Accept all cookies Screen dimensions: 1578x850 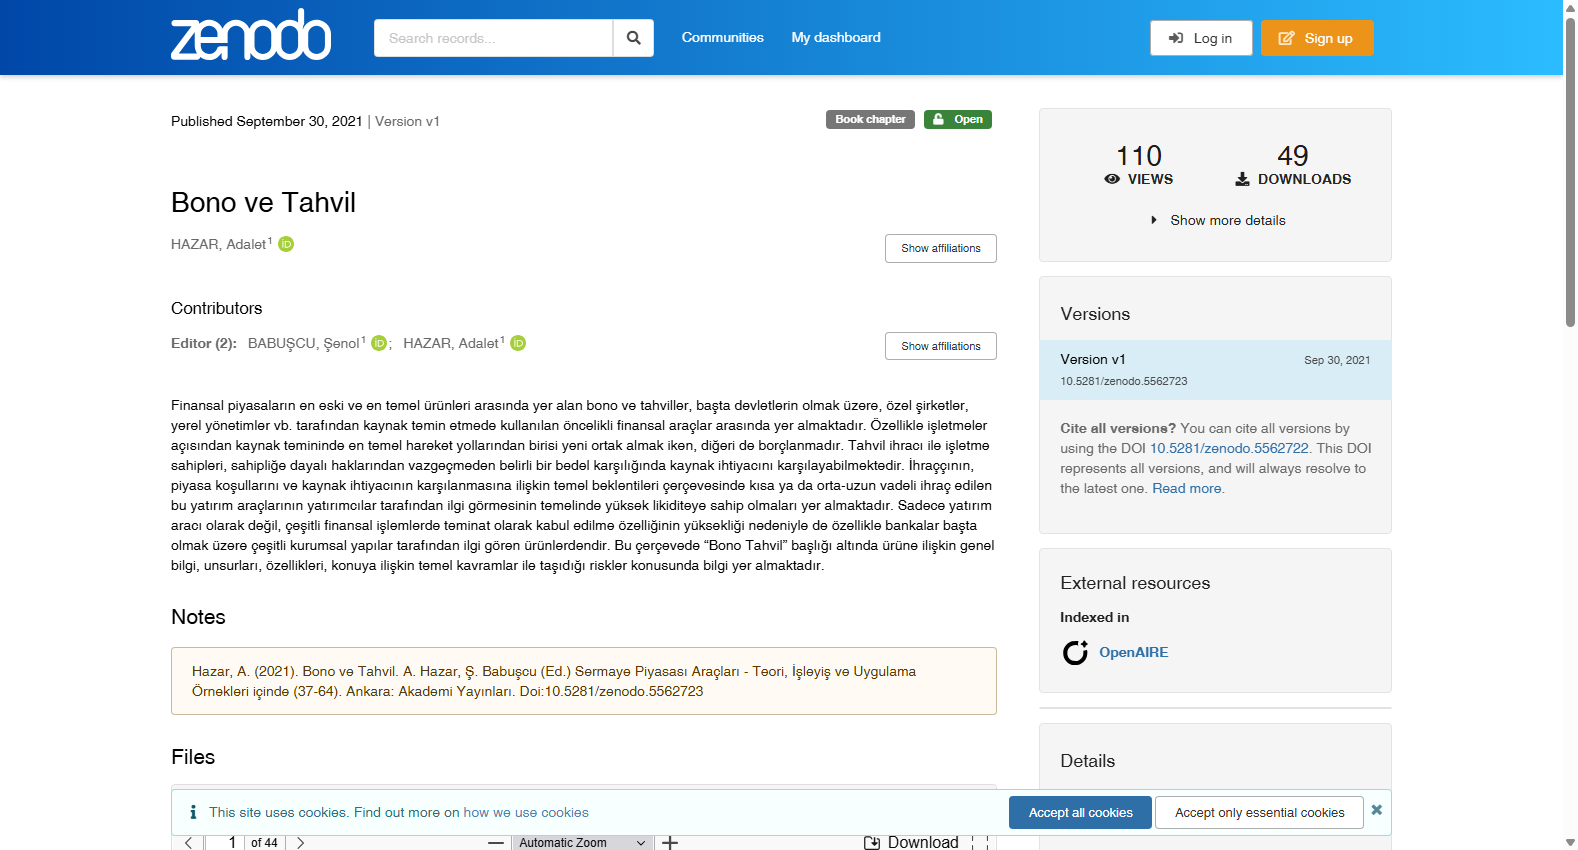point(1081,813)
